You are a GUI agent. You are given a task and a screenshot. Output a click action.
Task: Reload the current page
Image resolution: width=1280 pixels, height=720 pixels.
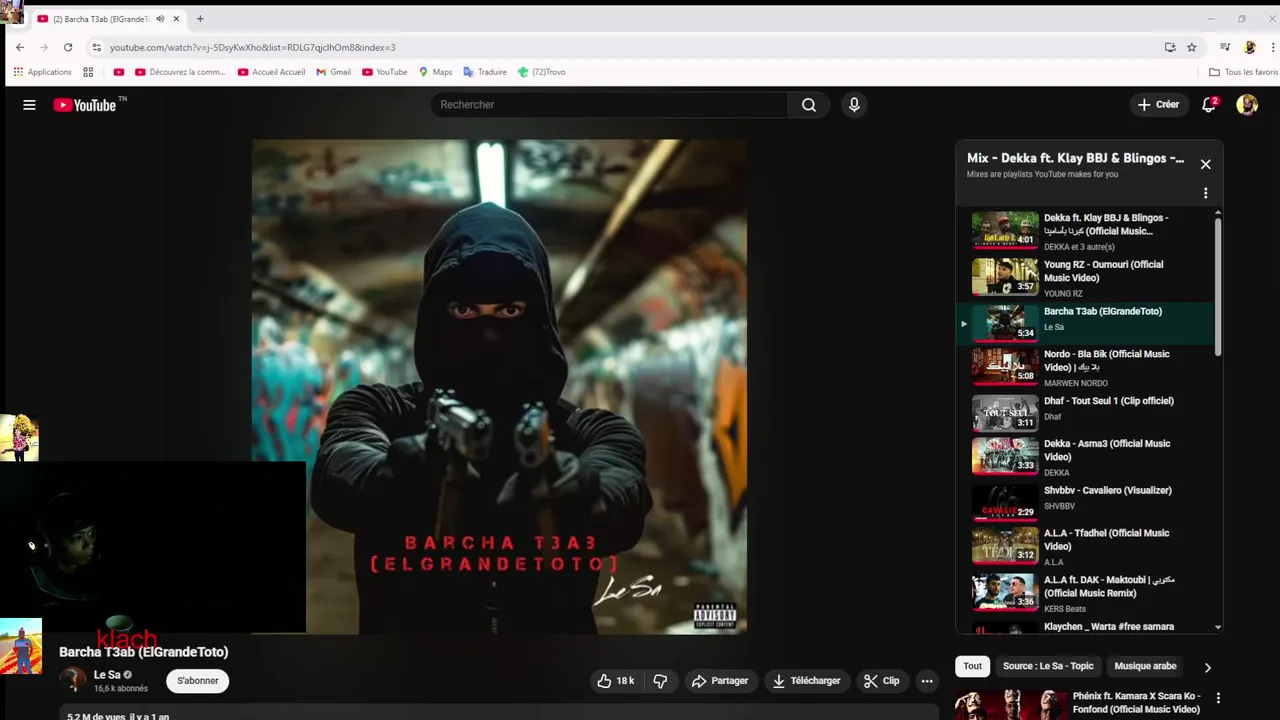coord(68,47)
